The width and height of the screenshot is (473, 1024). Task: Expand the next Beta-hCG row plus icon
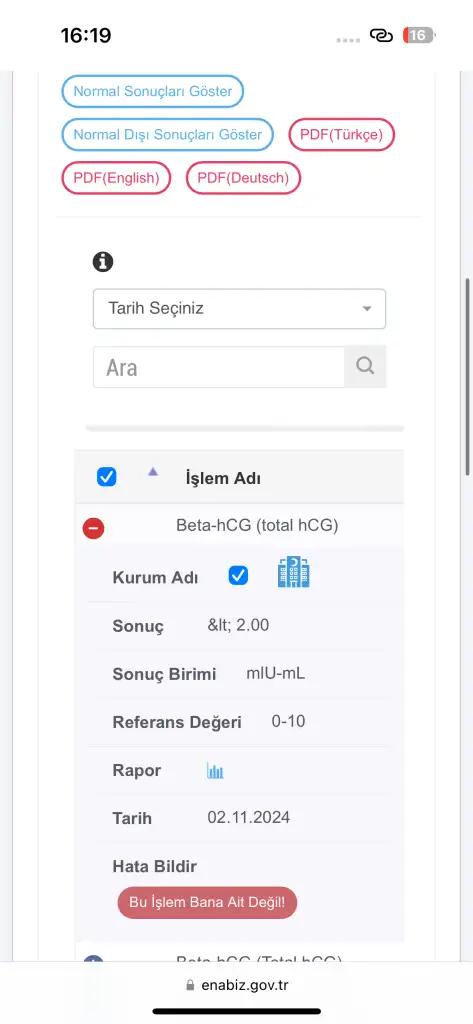(93, 959)
